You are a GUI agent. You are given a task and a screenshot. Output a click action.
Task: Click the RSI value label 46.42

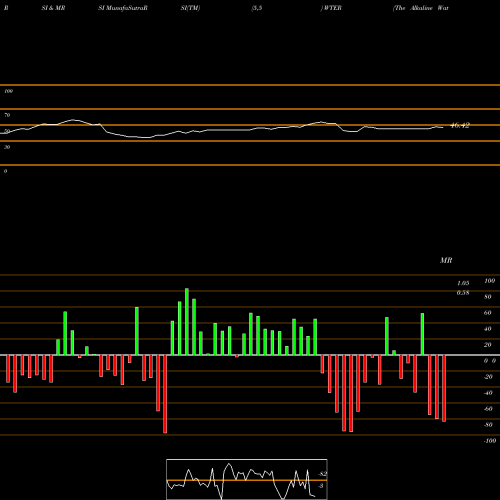point(460,125)
